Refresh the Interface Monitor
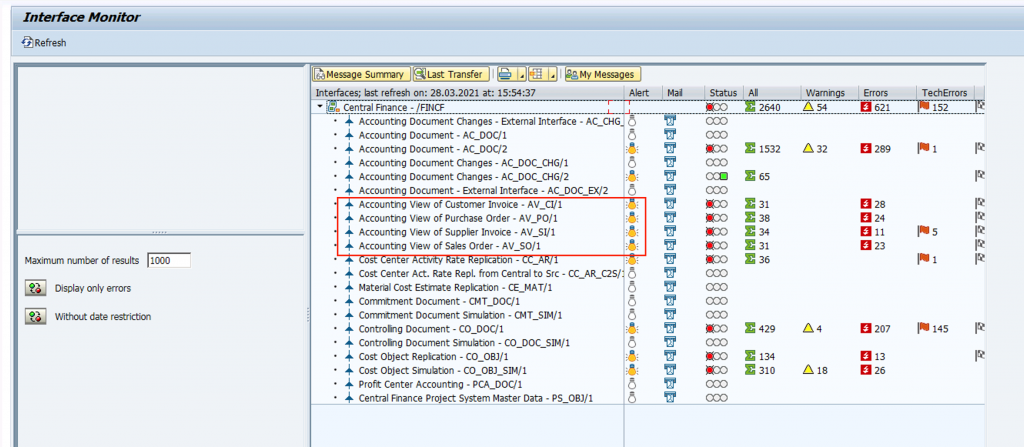Viewport: 1024px width, 447px height. pyautogui.click(x=44, y=43)
